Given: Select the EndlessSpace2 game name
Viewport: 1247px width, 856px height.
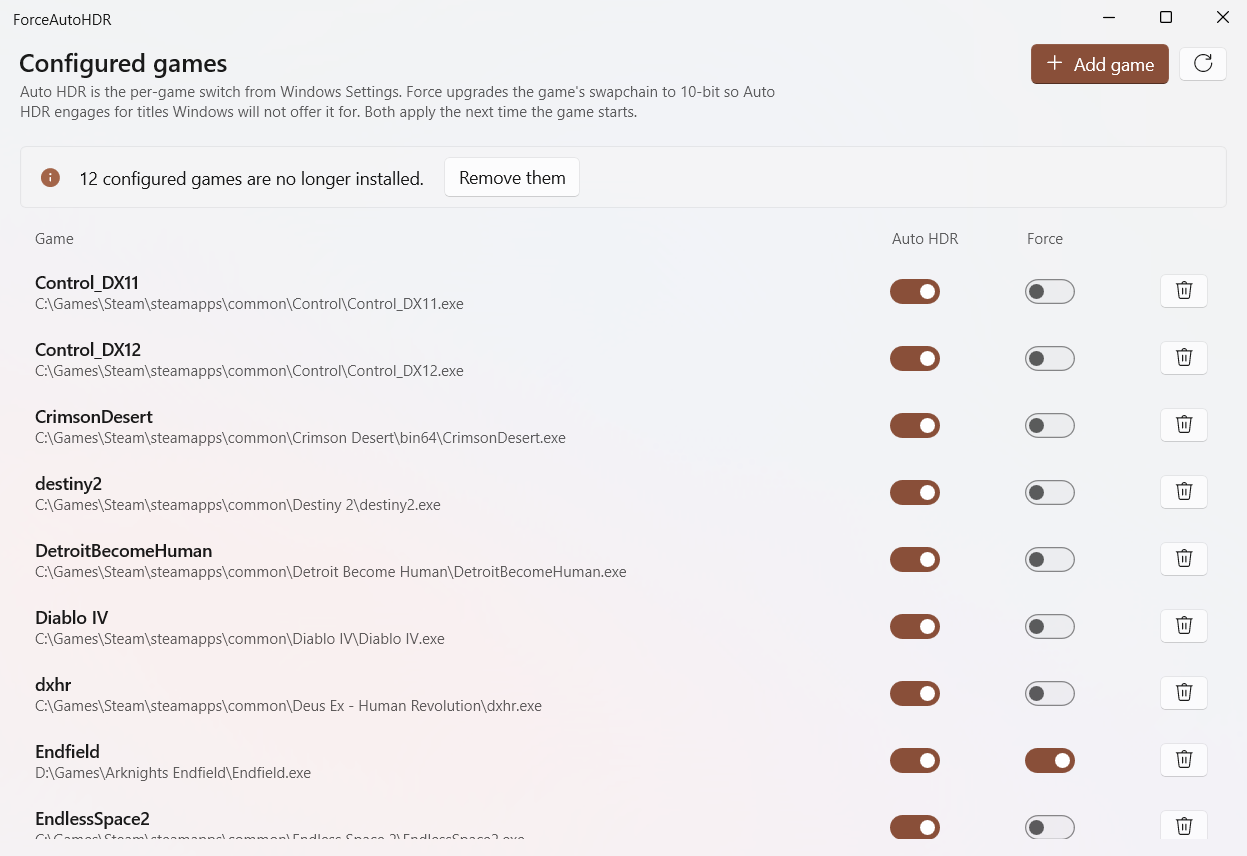Looking at the screenshot, I should [x=93, y=819].
